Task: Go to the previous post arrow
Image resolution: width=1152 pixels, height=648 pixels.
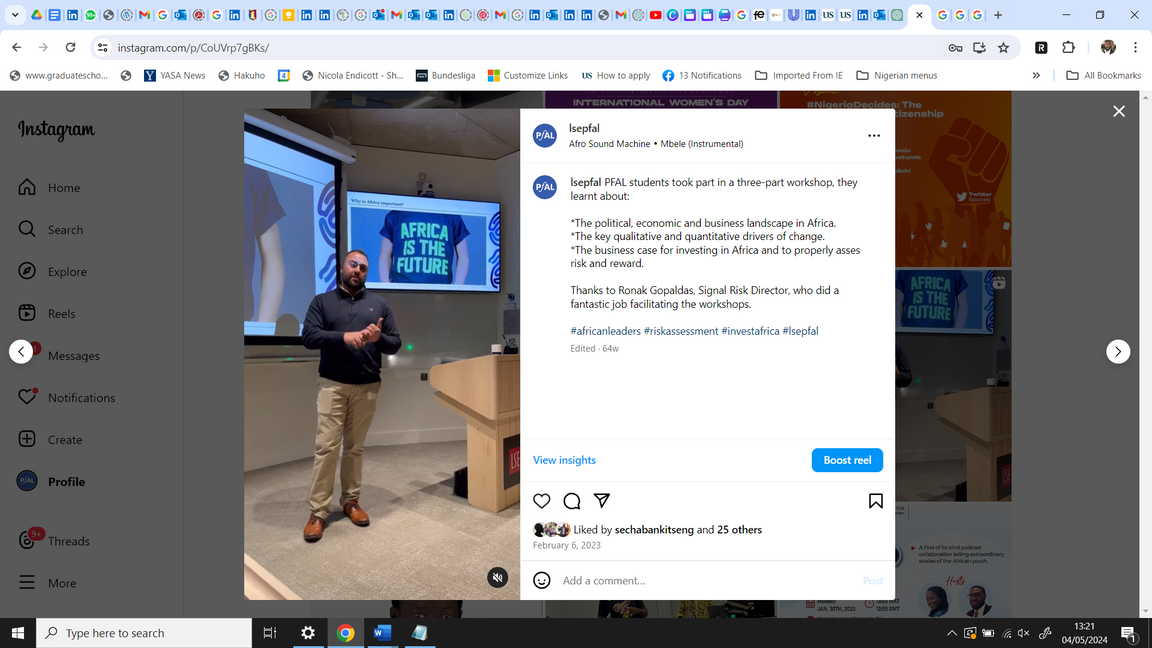Action: [x=21, y=351]
